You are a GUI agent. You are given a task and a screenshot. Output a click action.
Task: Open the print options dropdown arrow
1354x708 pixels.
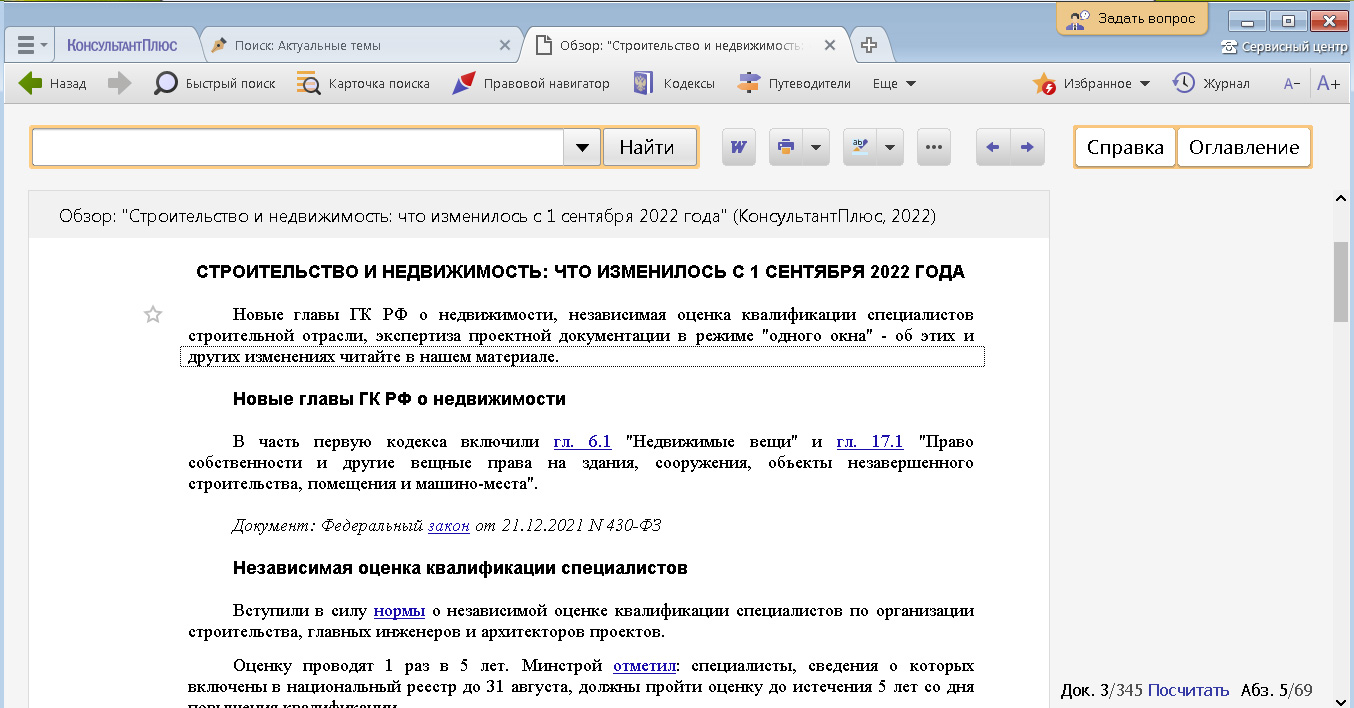coord(816,147)
